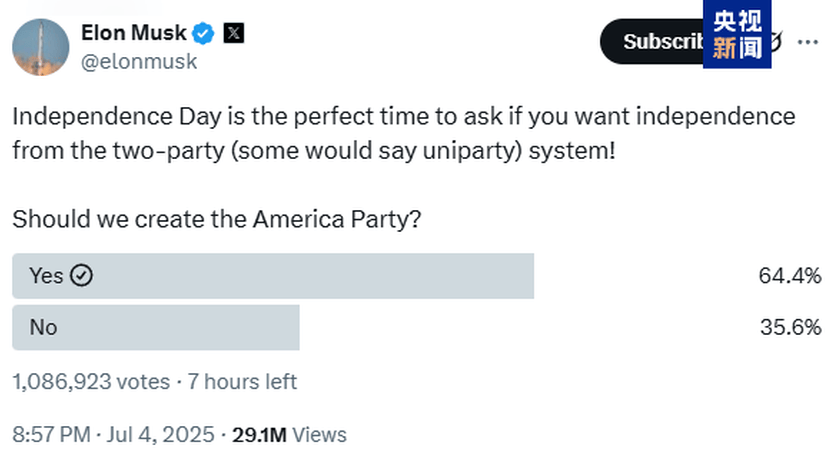Screen dimensions: 840x472
Task: Click the 64.4% poll result
Action: click(x=790, y=276)
